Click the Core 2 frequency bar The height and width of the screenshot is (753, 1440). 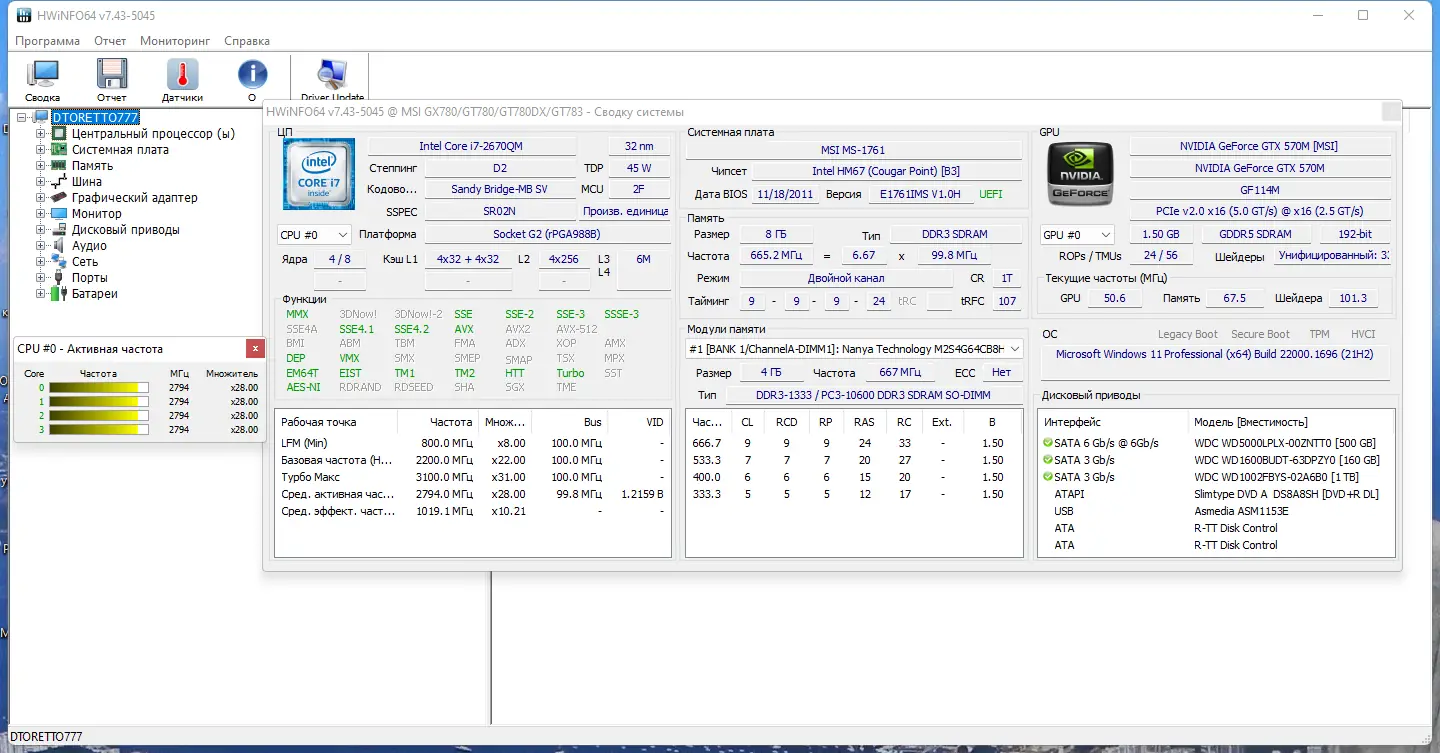coord(99,416)
